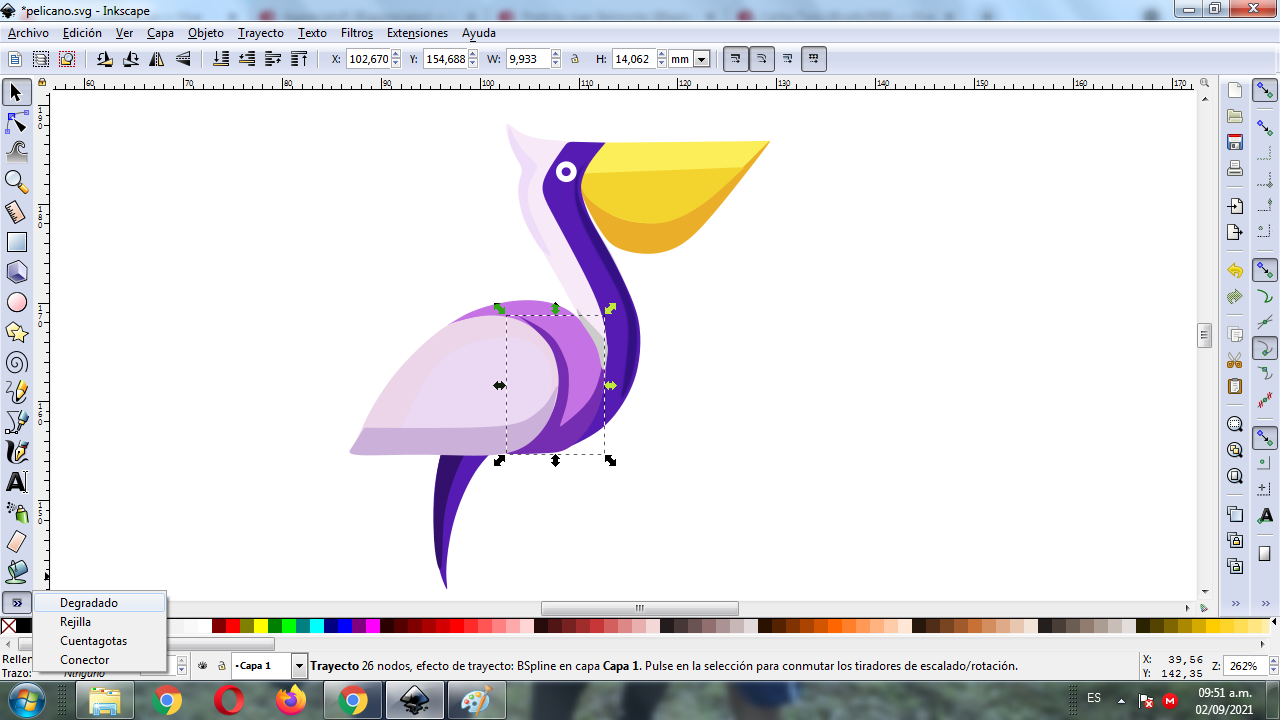Viewport: 1280px width, 720px height.
Task: Toggle global snapping at top of snap bar
Action: (1265, 91)
